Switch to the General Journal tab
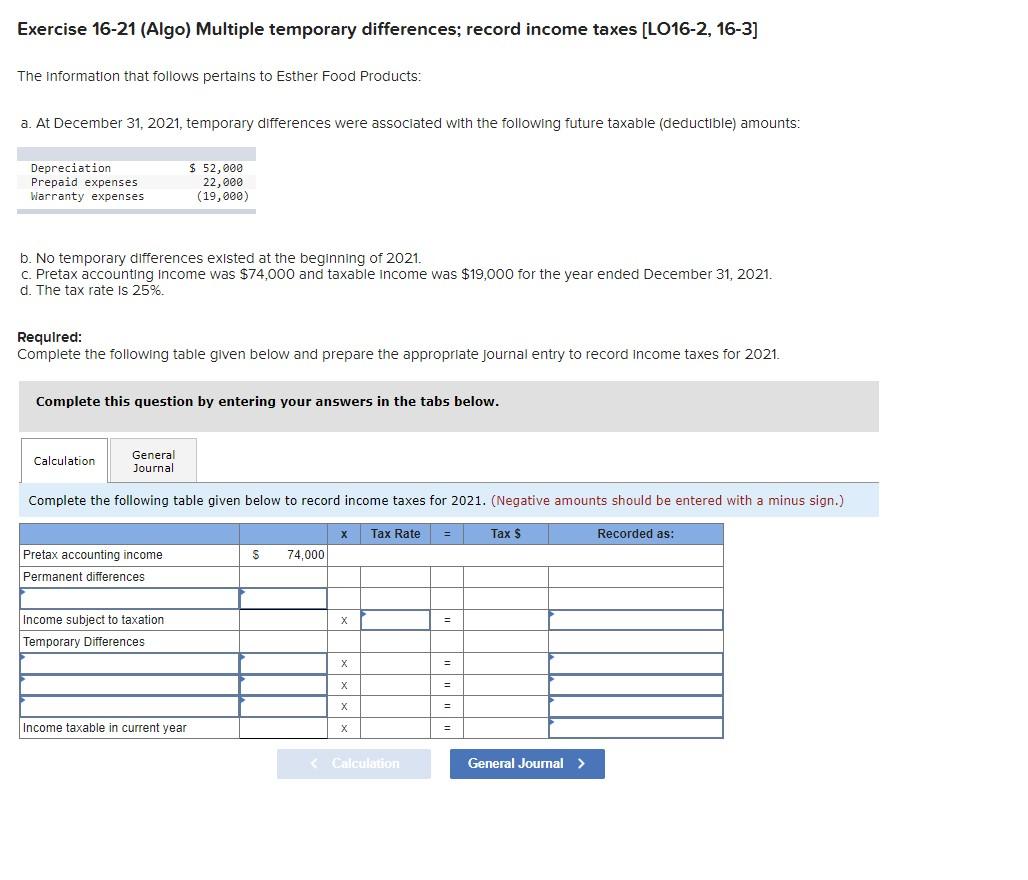This screenshot has height=880, width=1028. [x=152, y=461]
